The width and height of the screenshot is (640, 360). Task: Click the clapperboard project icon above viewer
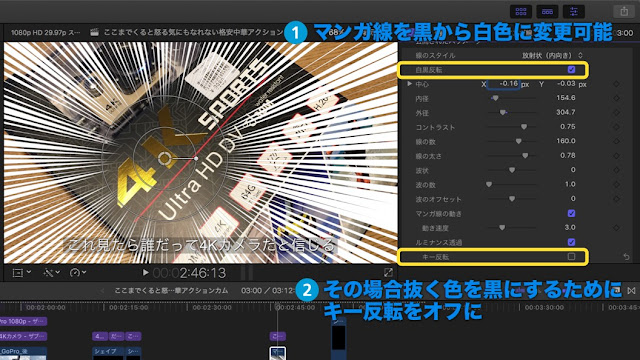(94, 32)
